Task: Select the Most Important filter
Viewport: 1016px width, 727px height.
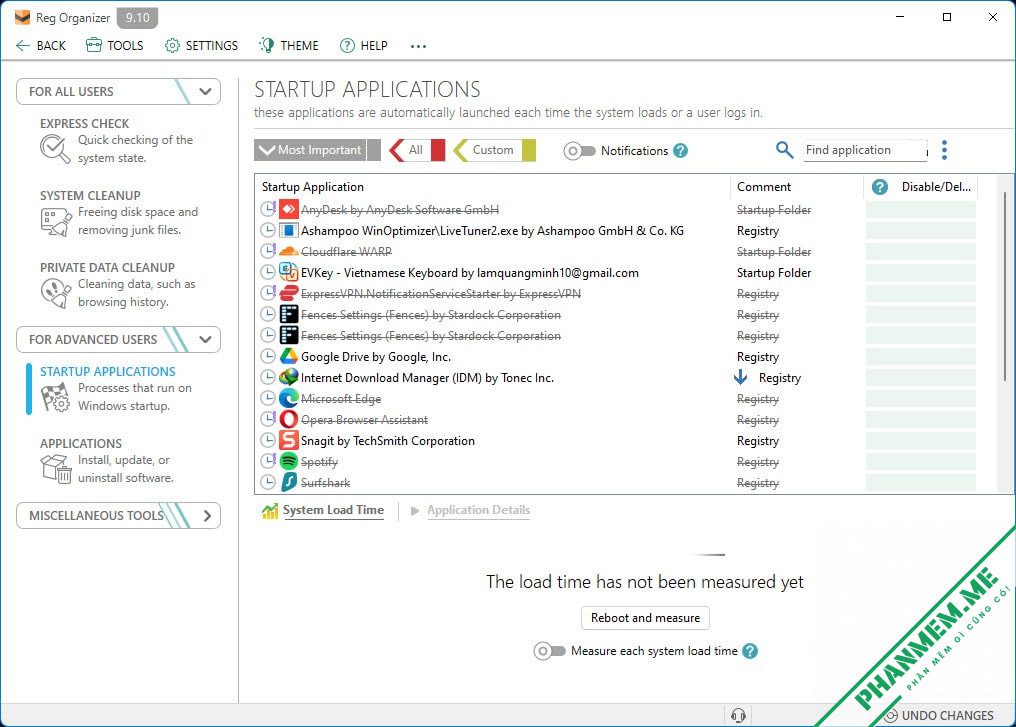Action: tap(318, 150)
